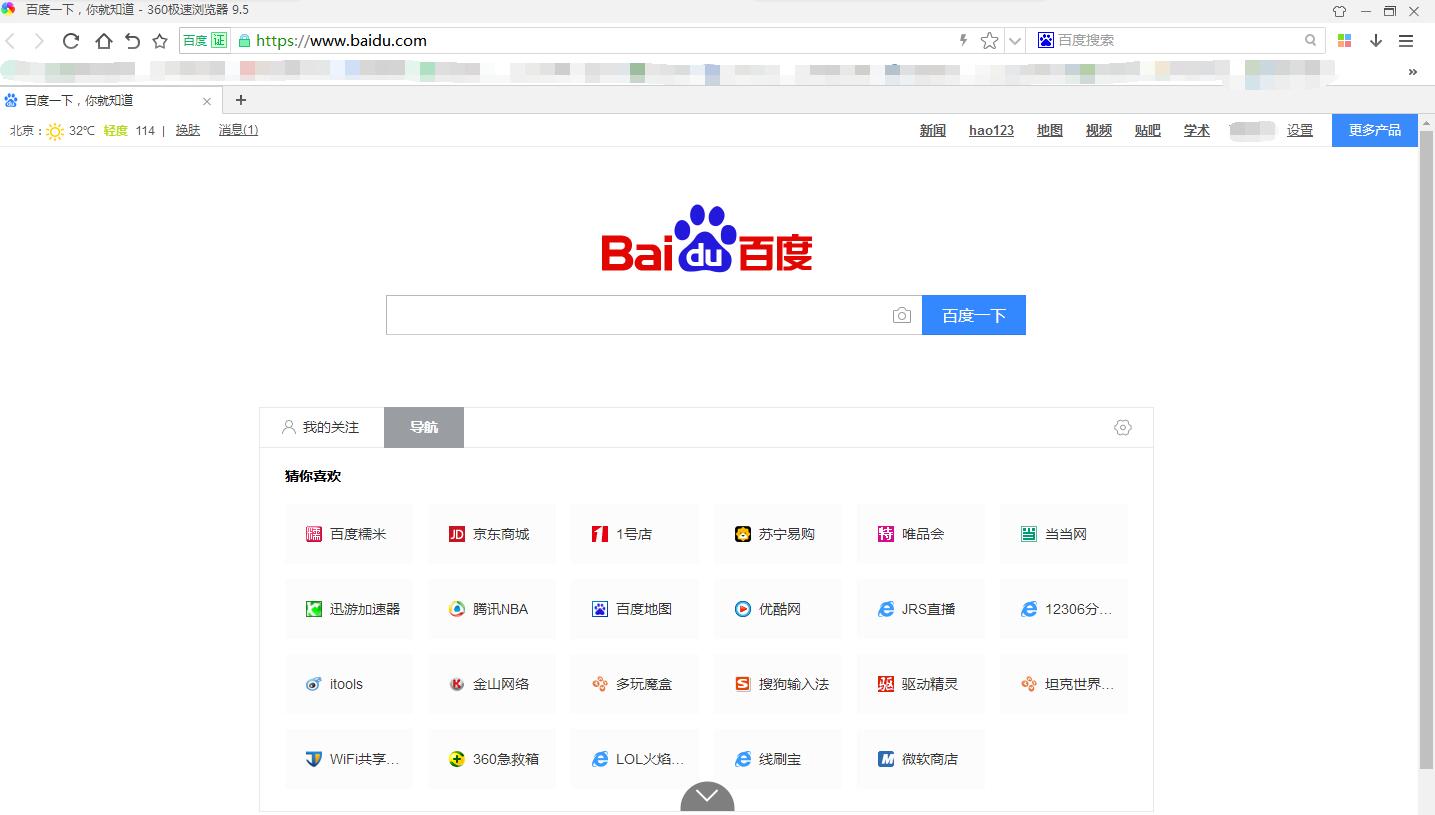
Task: Open the search engine dropdown in top-right searchbar
Action: tap(1044, 40)
